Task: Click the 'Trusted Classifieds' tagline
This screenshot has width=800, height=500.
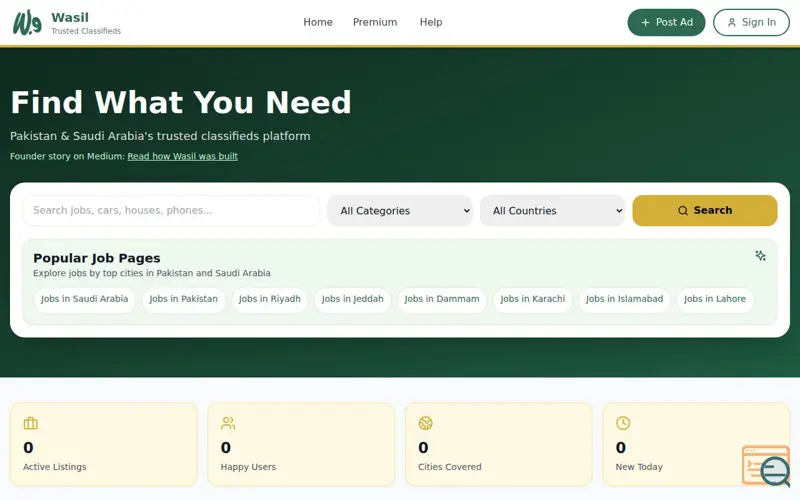Action: coord(86,31)
